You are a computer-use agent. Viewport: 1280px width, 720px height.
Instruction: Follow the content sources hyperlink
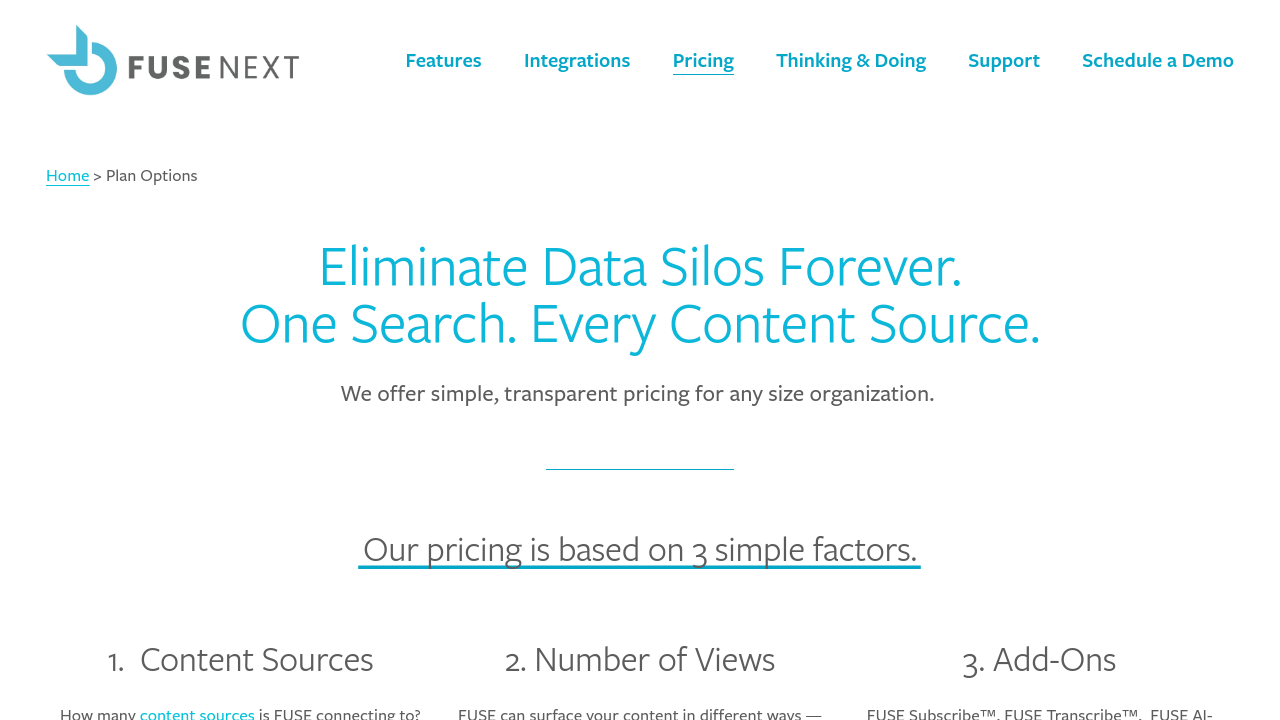pos(197,714)
